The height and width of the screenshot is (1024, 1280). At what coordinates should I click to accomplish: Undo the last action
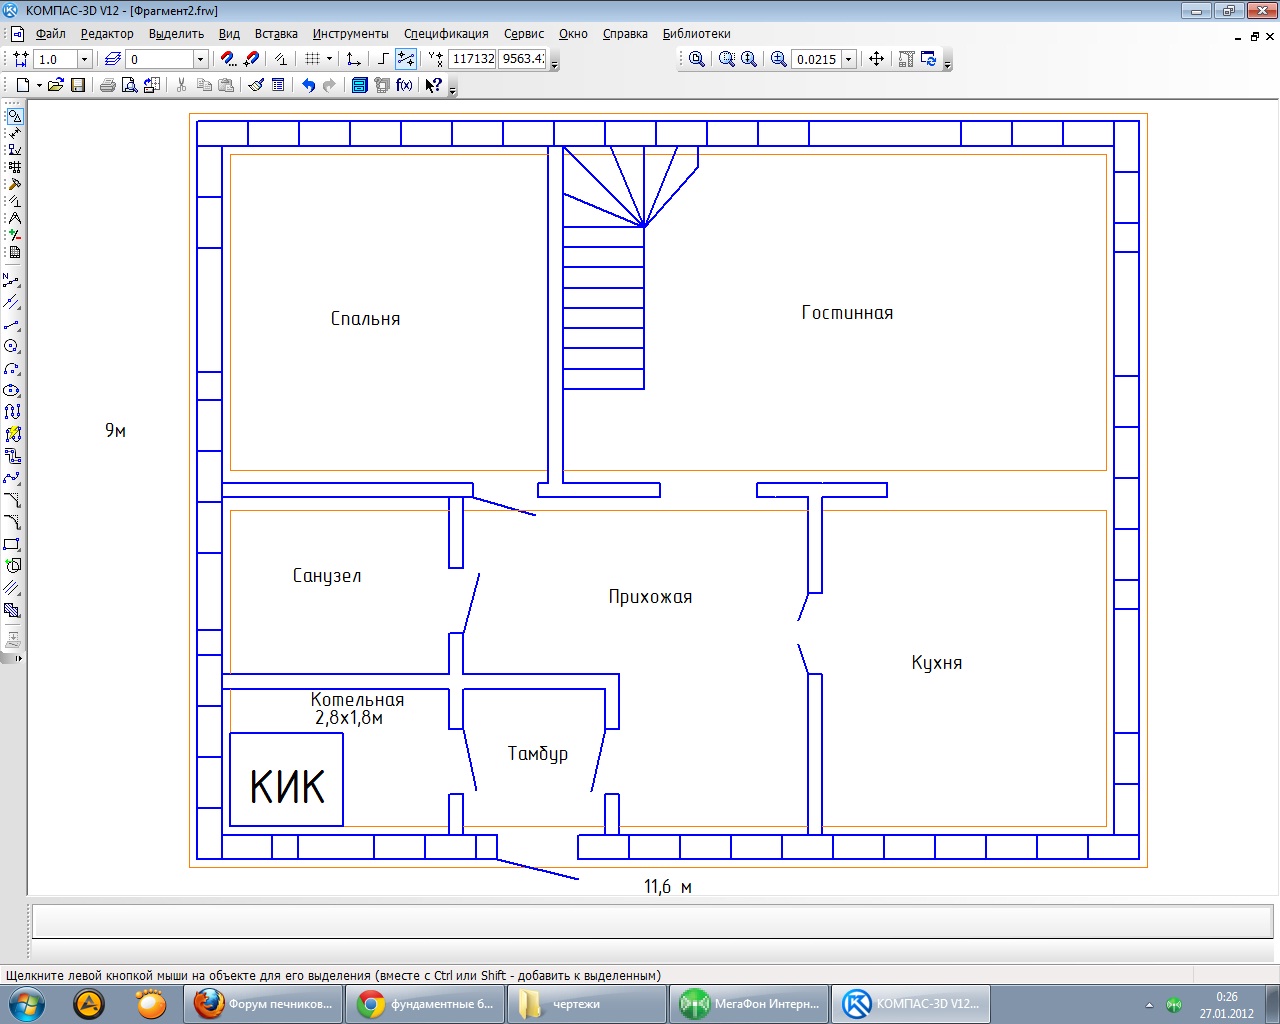coord(308,86)
